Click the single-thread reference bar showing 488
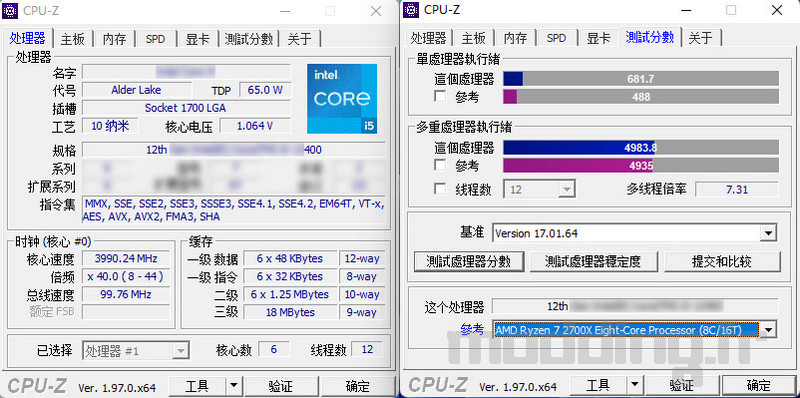Screen dimensions: 800x398 [x=641, y=97]
